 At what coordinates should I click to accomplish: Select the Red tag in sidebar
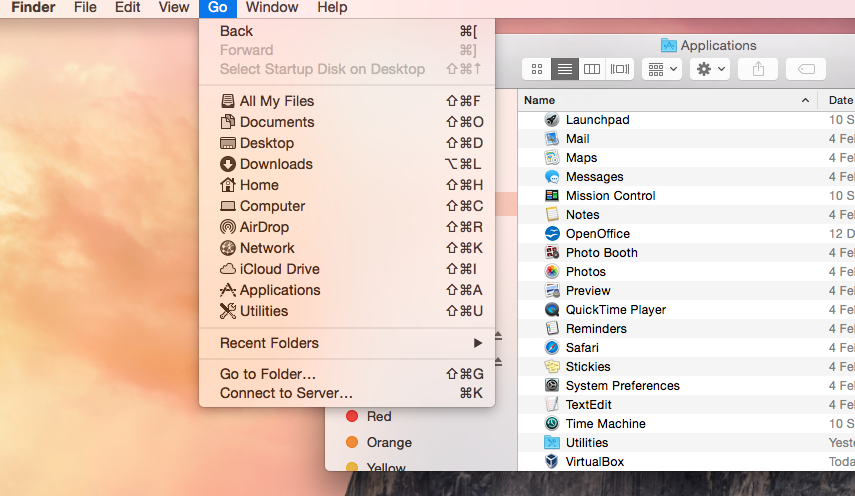[369, 416]
